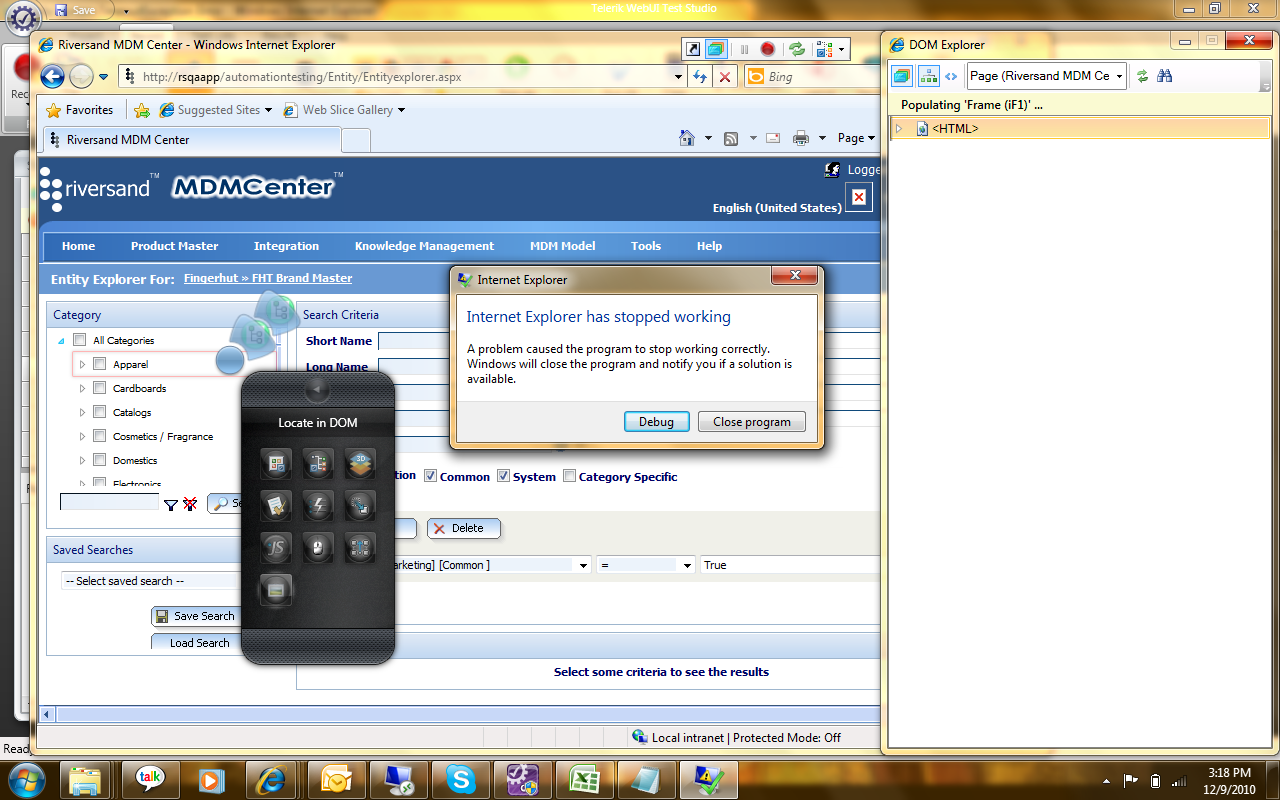Viewport: 1280px width, 800px height.
Task: Expand the Catalogs category node
Action: pos(83,412)
